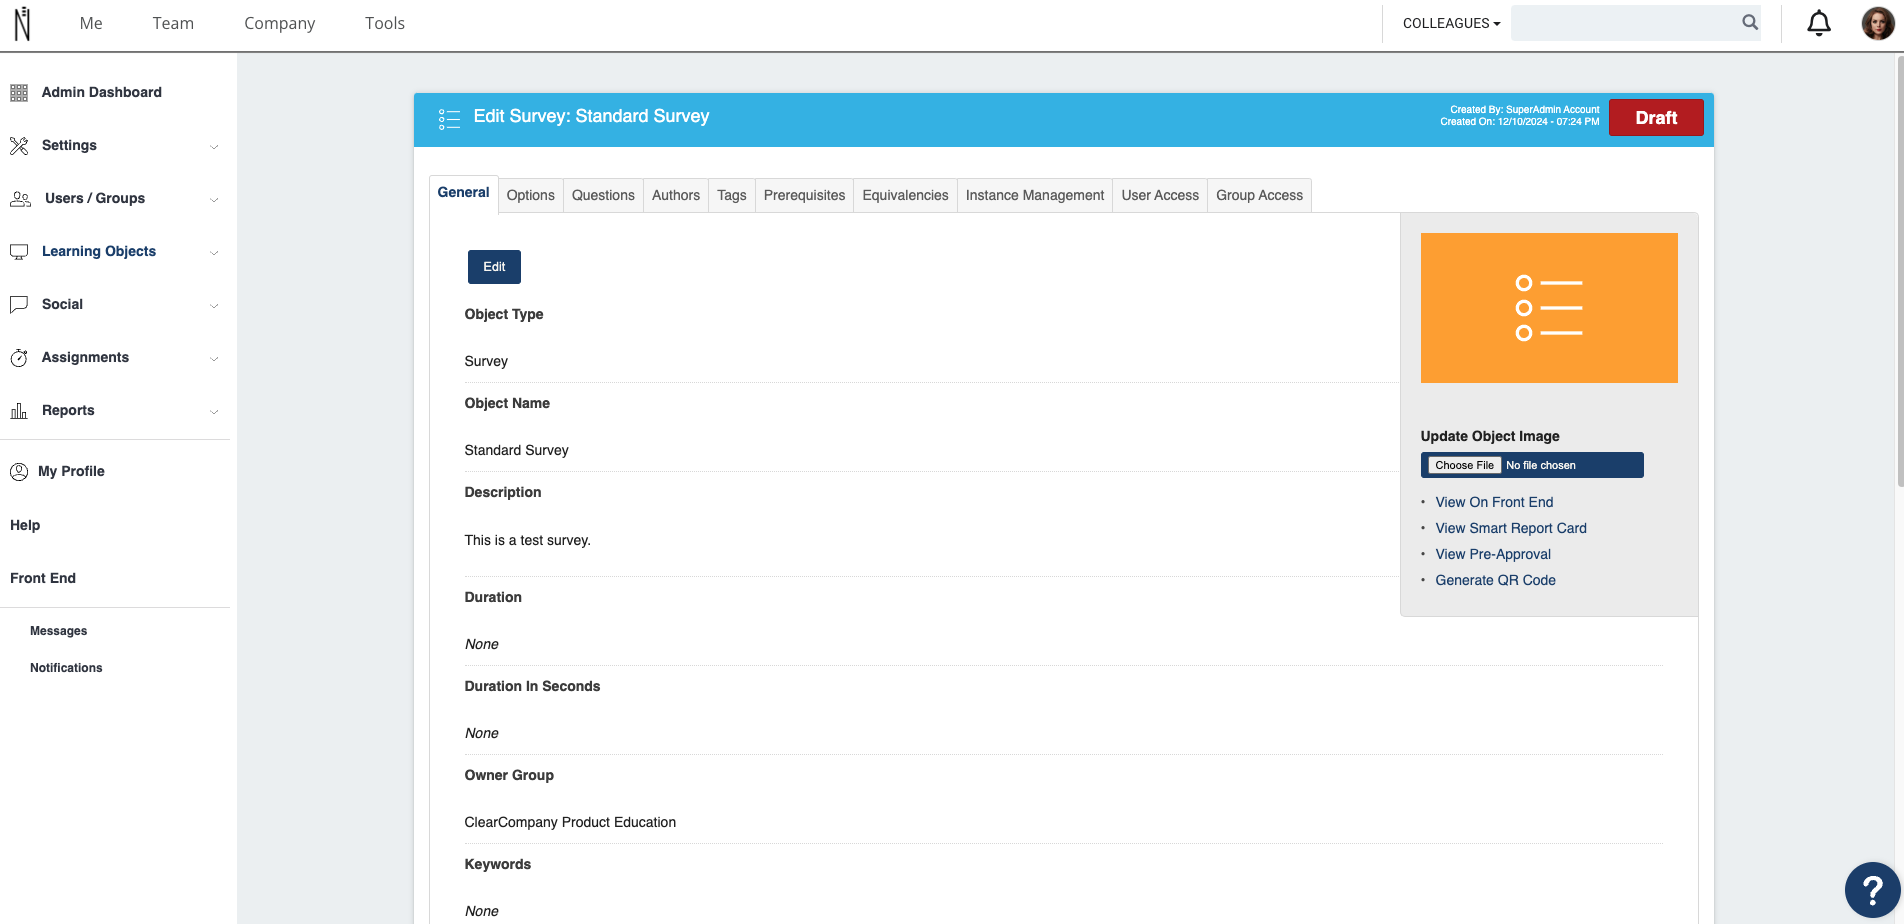Screen dimensions: 1904x924
Task: Open the Tools menu
Action: click(x=385, y=23)
